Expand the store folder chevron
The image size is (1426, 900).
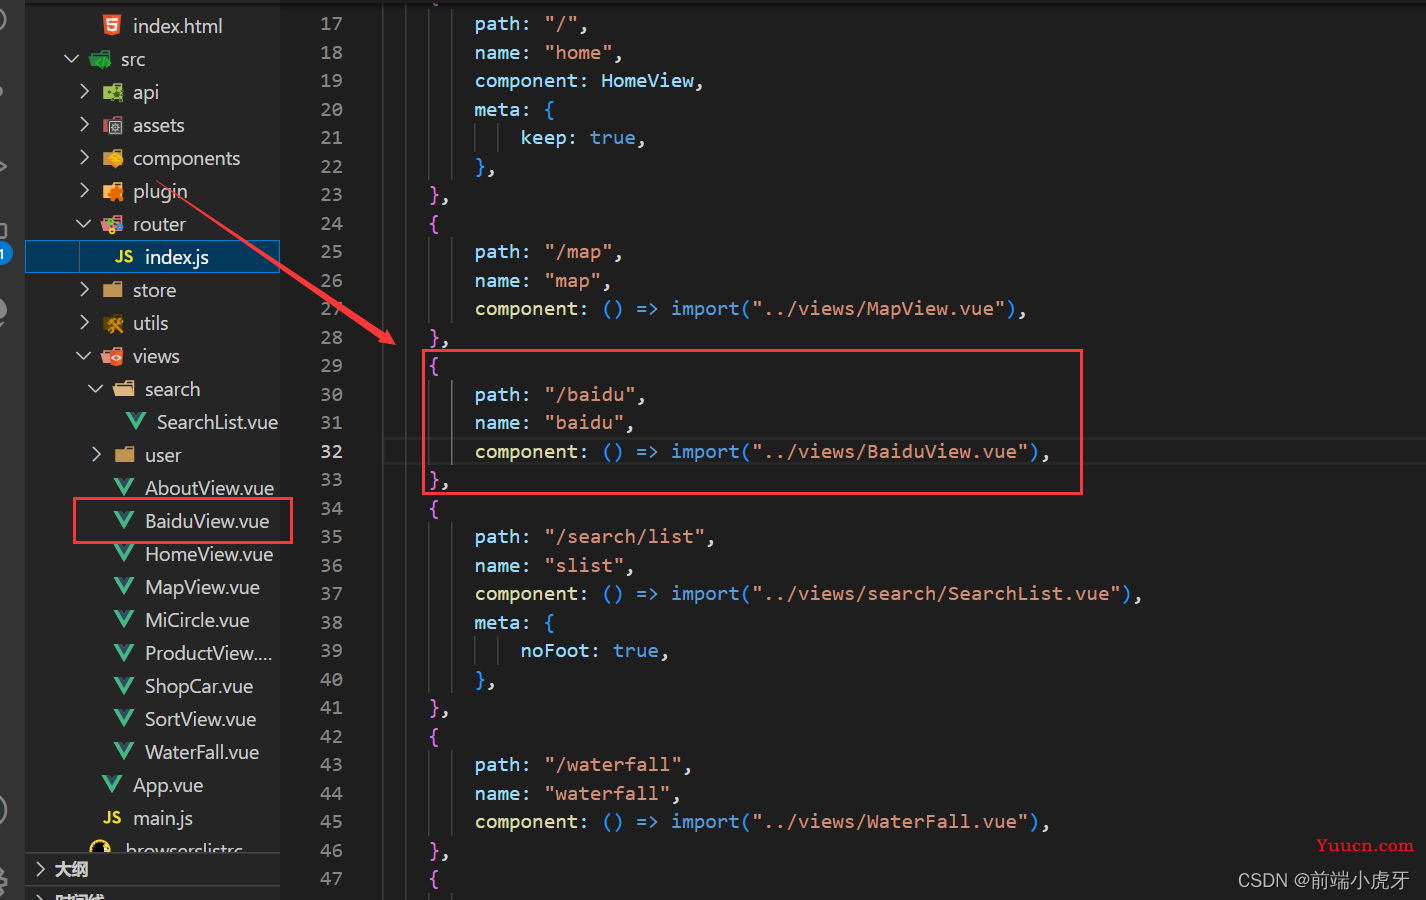(84, 290)
